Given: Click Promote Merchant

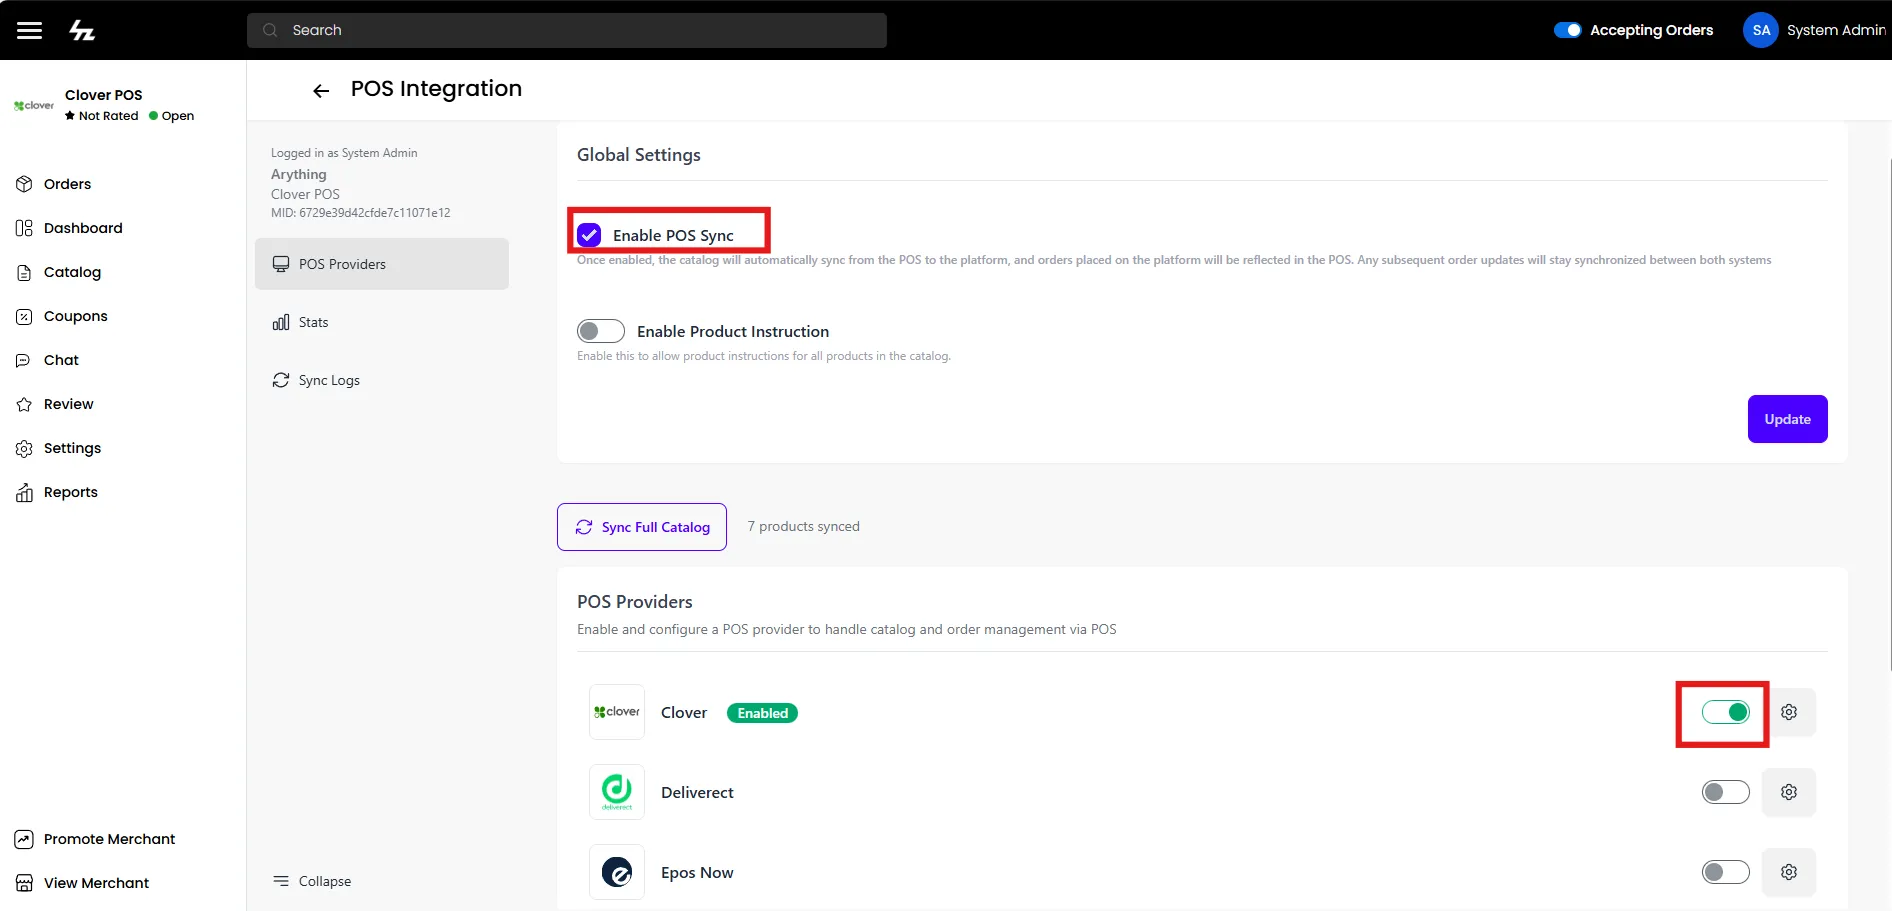Looking at the screenshot, I should point(95,839).
